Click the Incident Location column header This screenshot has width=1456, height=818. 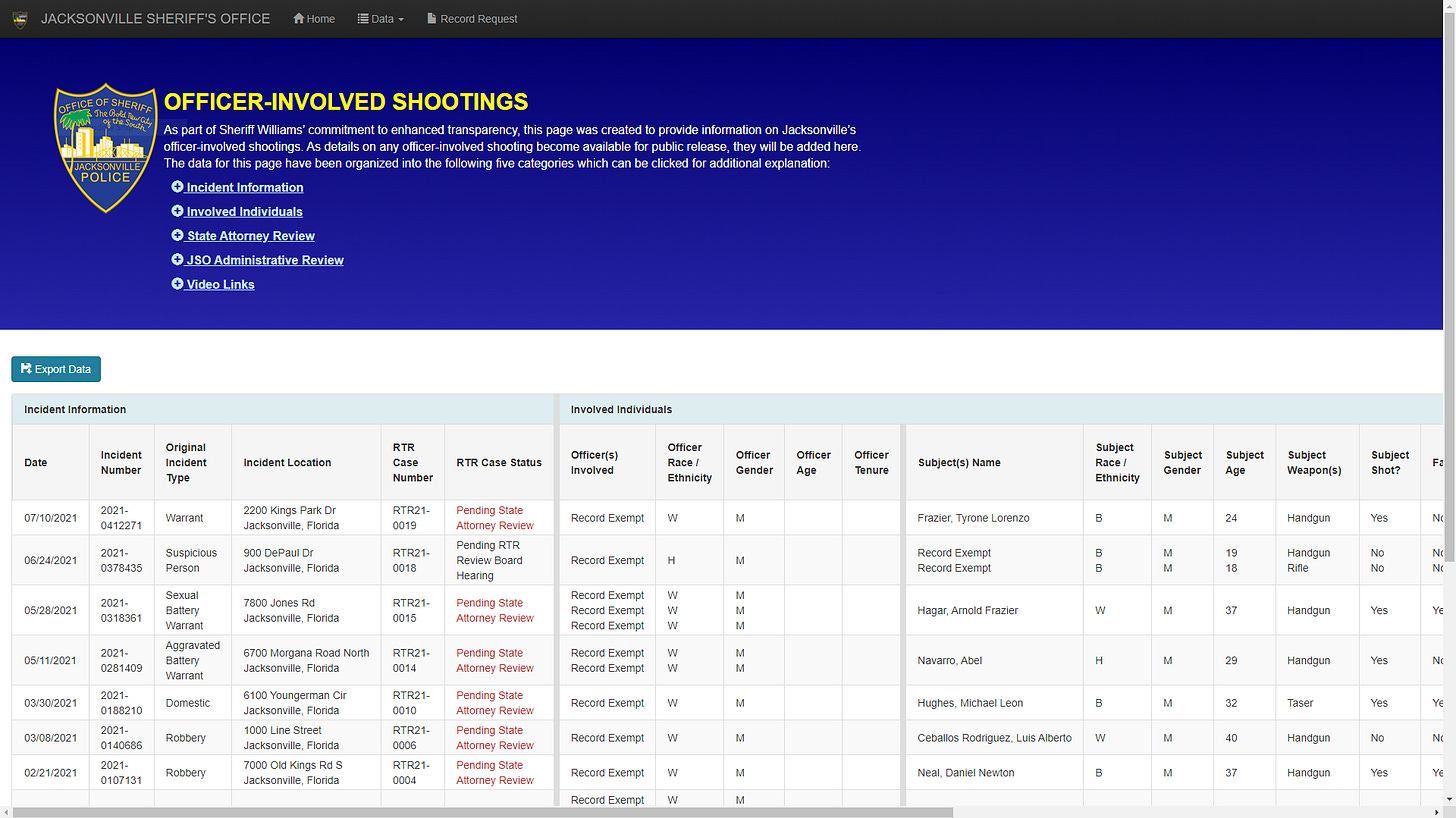(x=306, y=462)
